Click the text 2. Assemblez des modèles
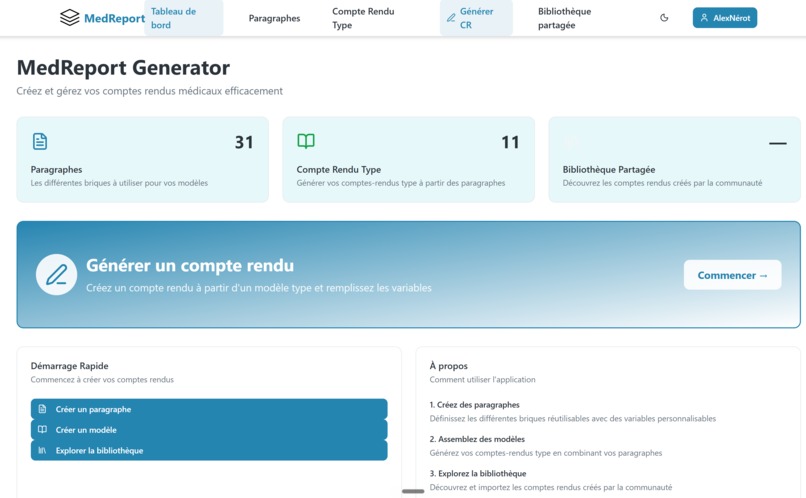The width and height of the screenshot is (806, 498). [477, 439]
